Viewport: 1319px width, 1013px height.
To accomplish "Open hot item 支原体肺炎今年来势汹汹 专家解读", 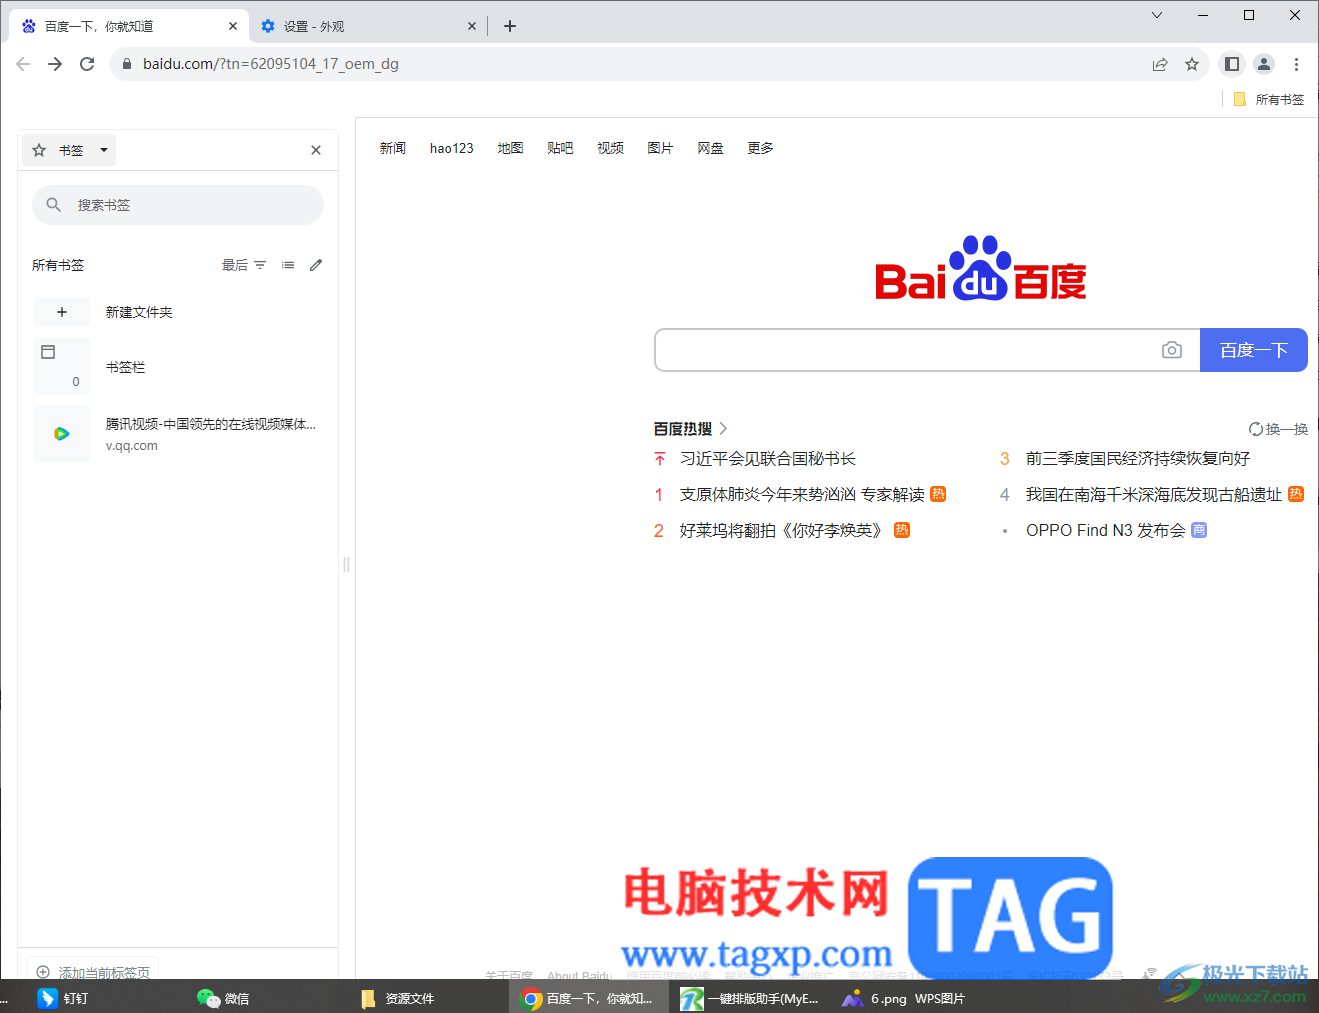I will click(x=802, y=495).
